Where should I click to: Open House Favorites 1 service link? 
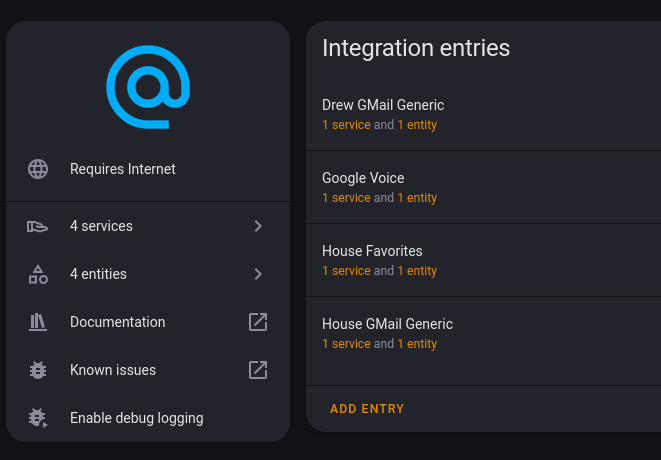[347, 271]
